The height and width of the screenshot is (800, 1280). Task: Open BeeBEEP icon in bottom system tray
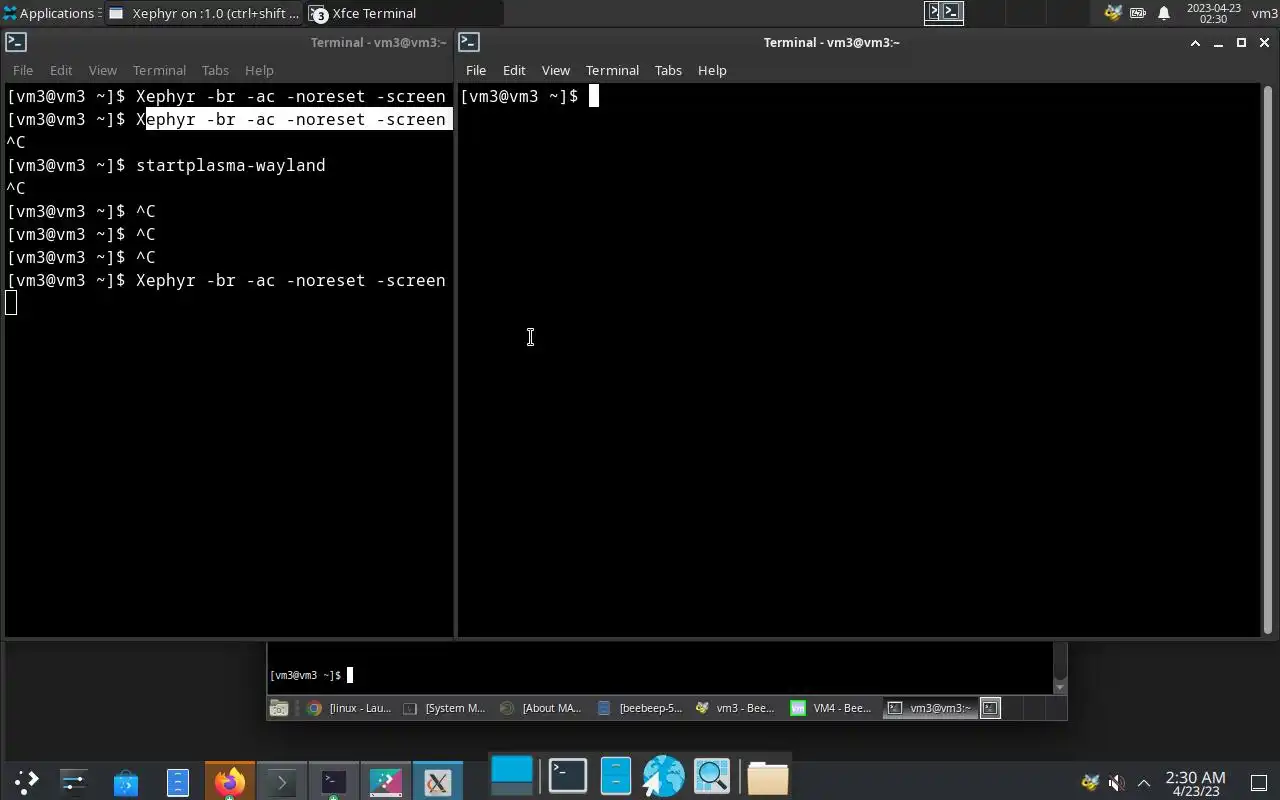pos(1090,782)
